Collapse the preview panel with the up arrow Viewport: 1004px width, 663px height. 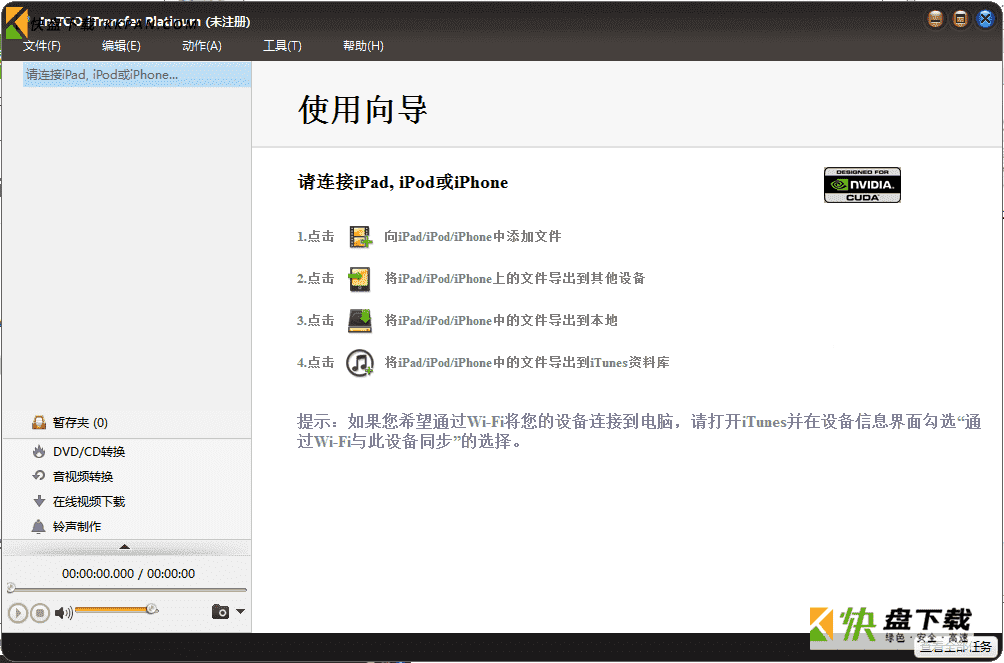point(125,547)
